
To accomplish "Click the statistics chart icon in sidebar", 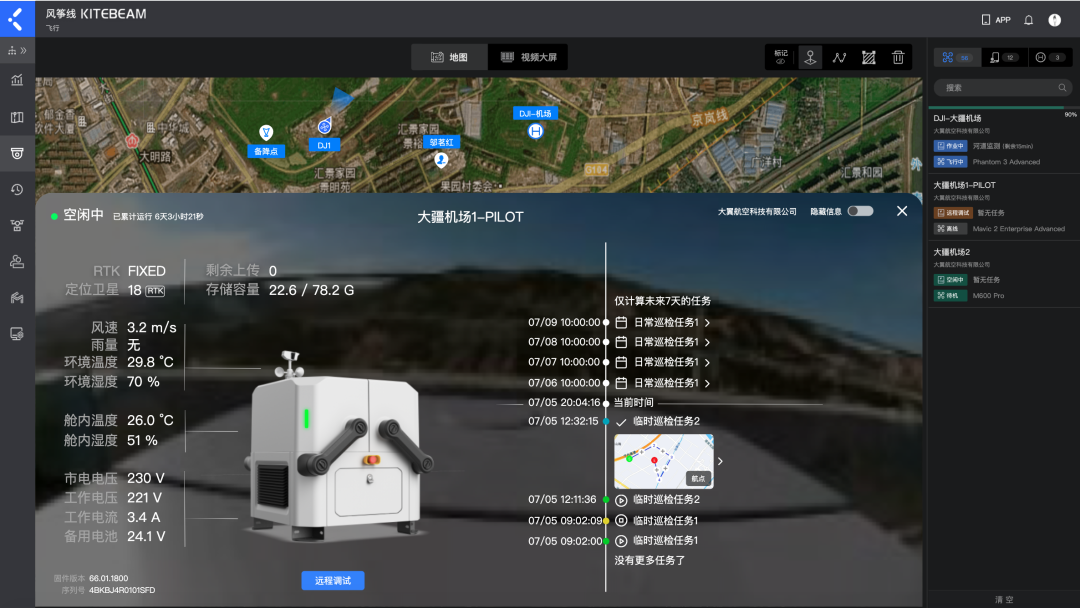I will [17, 80].
